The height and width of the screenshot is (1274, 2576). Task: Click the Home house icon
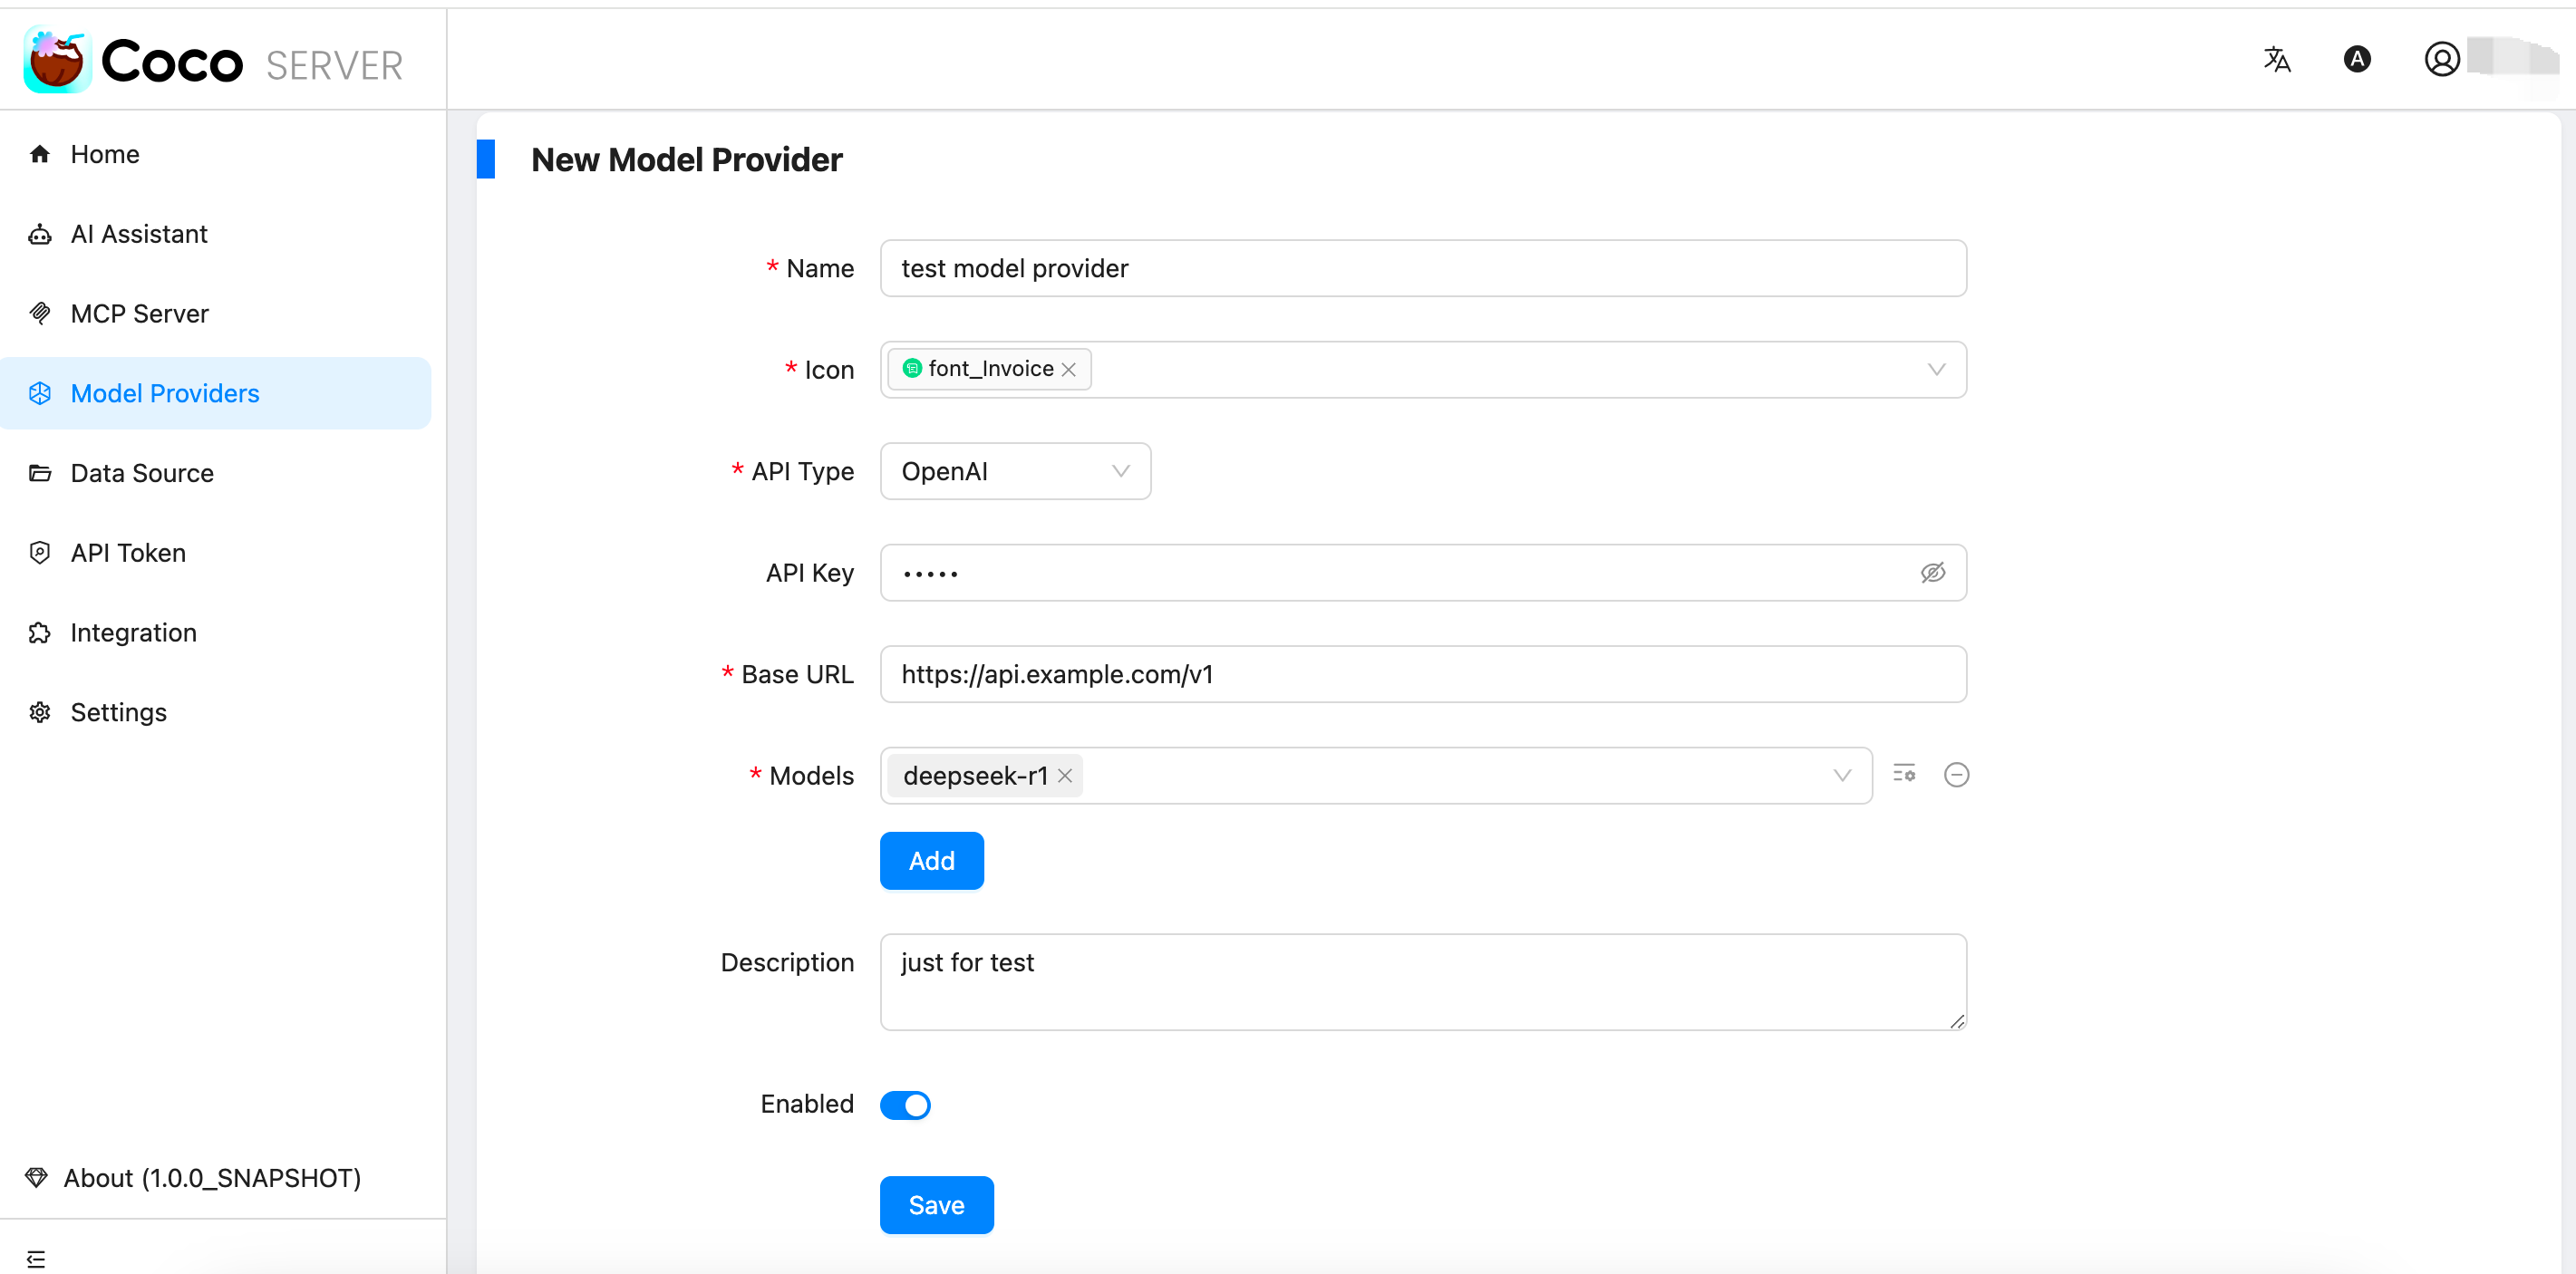[40, 154]
